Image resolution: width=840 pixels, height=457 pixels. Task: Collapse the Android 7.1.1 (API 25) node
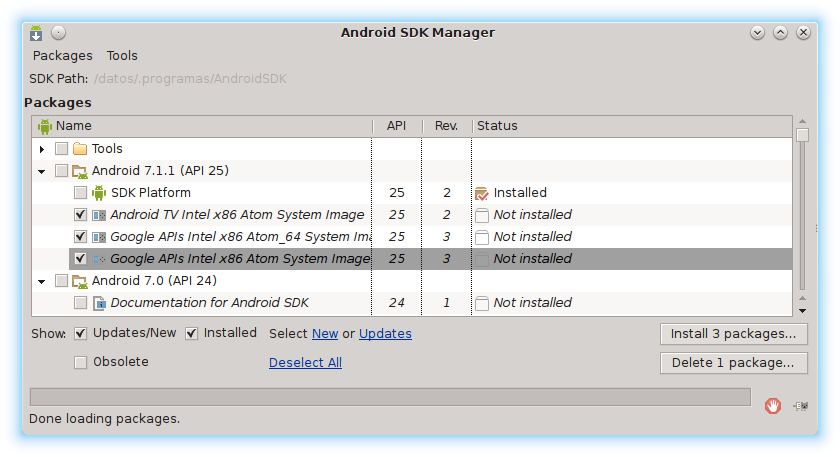click(42, 171)
